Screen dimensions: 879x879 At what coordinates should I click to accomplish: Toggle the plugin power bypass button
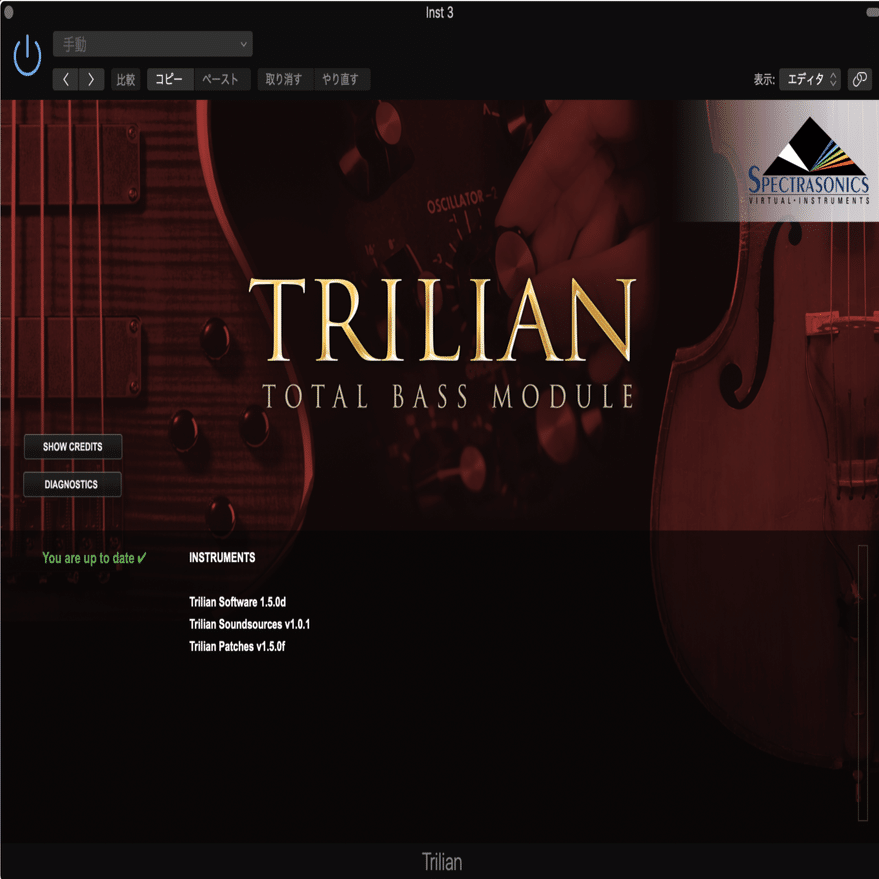[27, 55]
